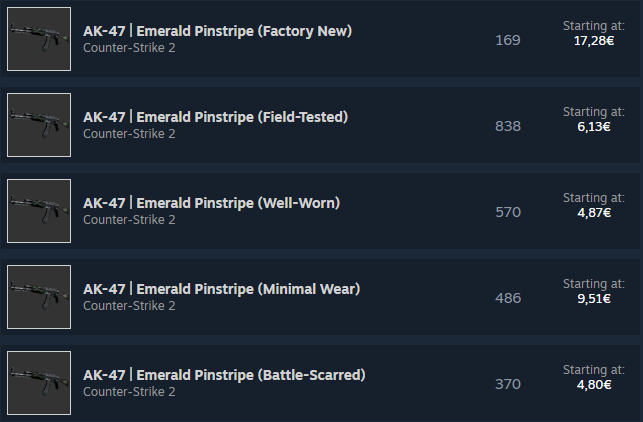
Task: Click Counter-Strike 2 under the Battle-Scarred item
Action: [x=129, y=392]
